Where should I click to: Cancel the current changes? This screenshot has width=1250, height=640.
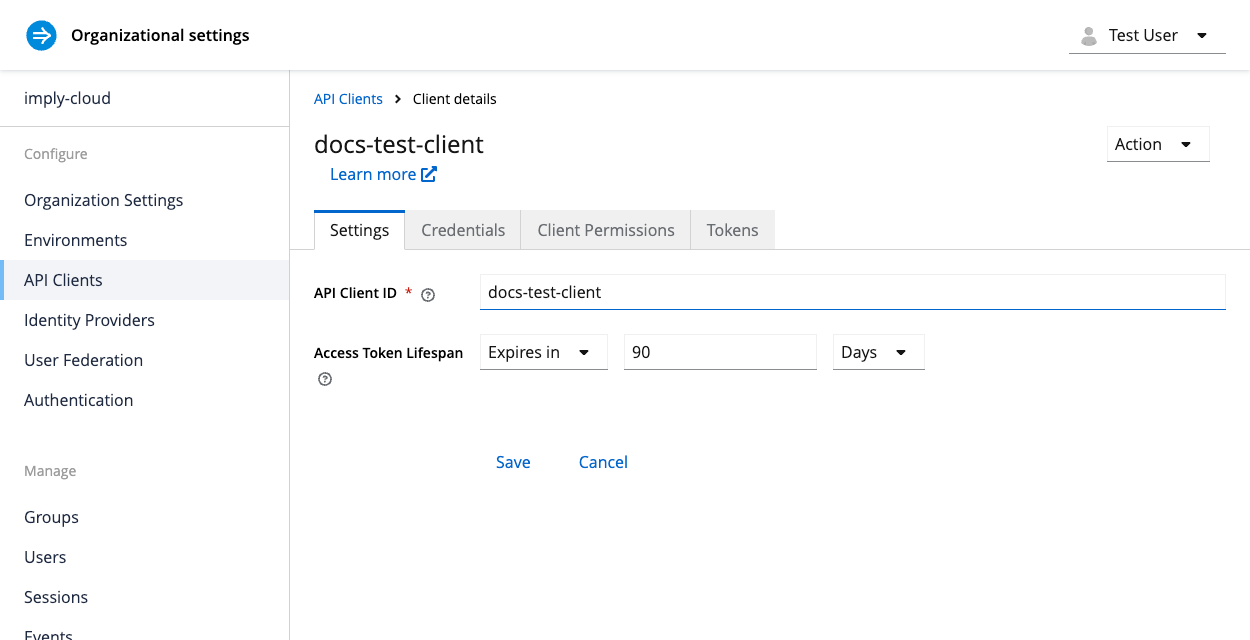pyautogui.click(x=603, y=462)
